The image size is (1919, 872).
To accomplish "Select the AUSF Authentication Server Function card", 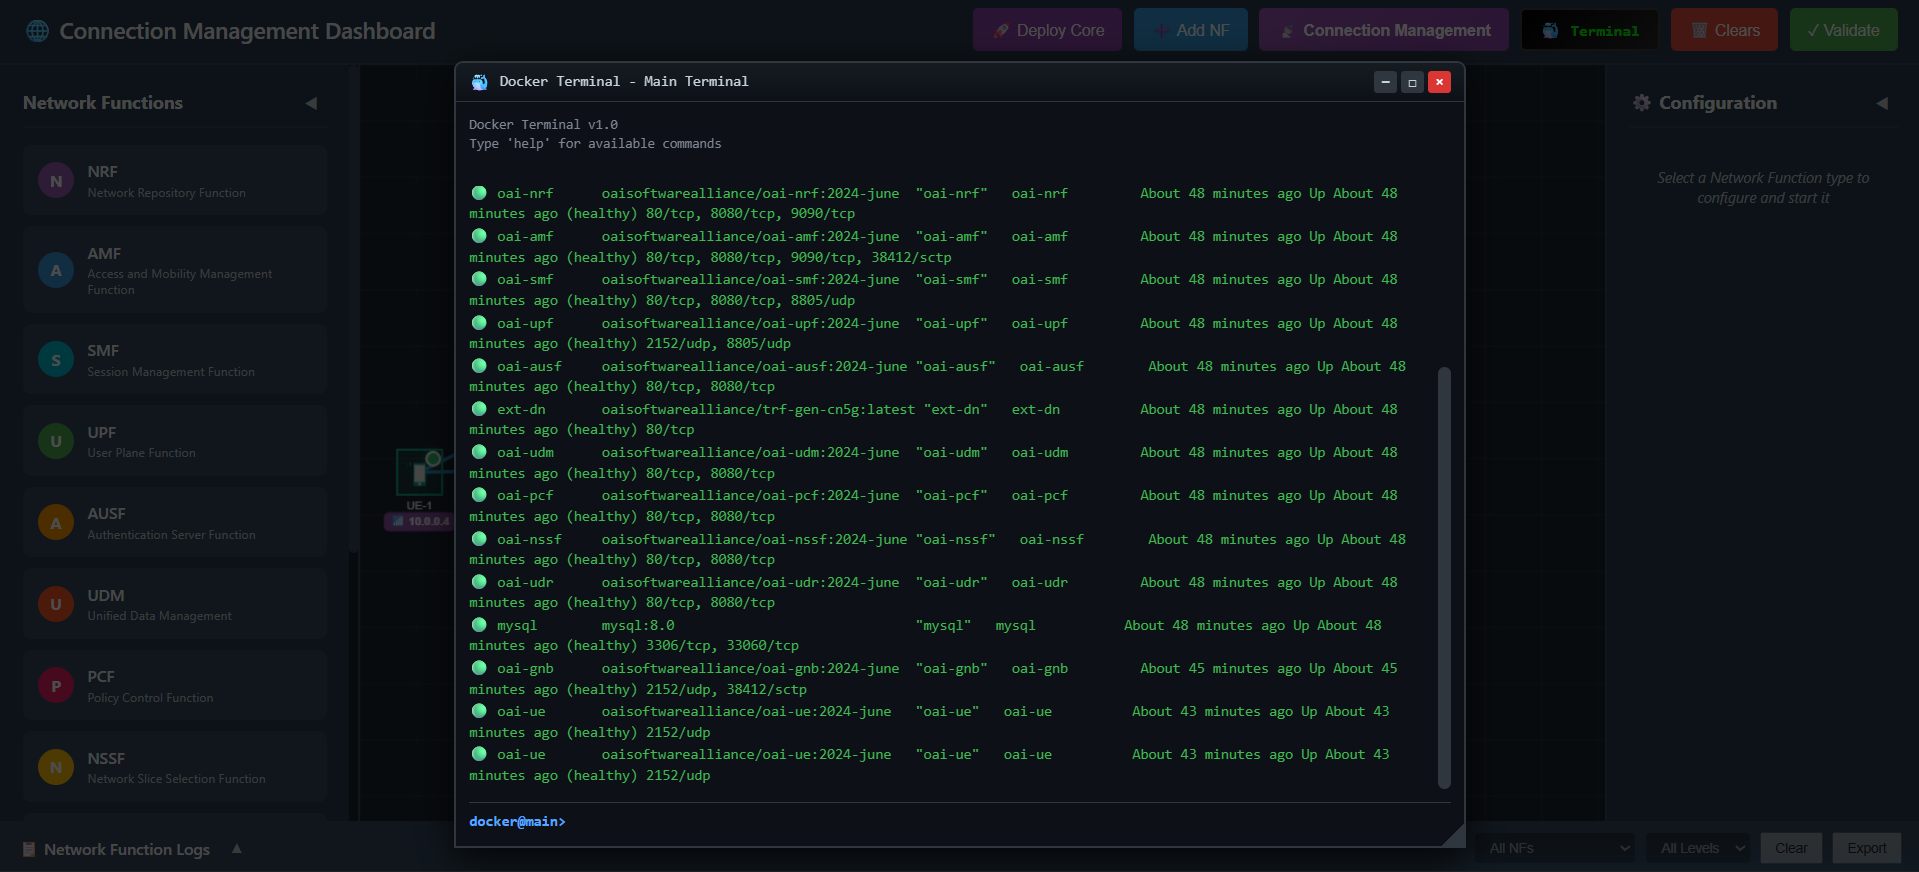I will coord(175,523).
